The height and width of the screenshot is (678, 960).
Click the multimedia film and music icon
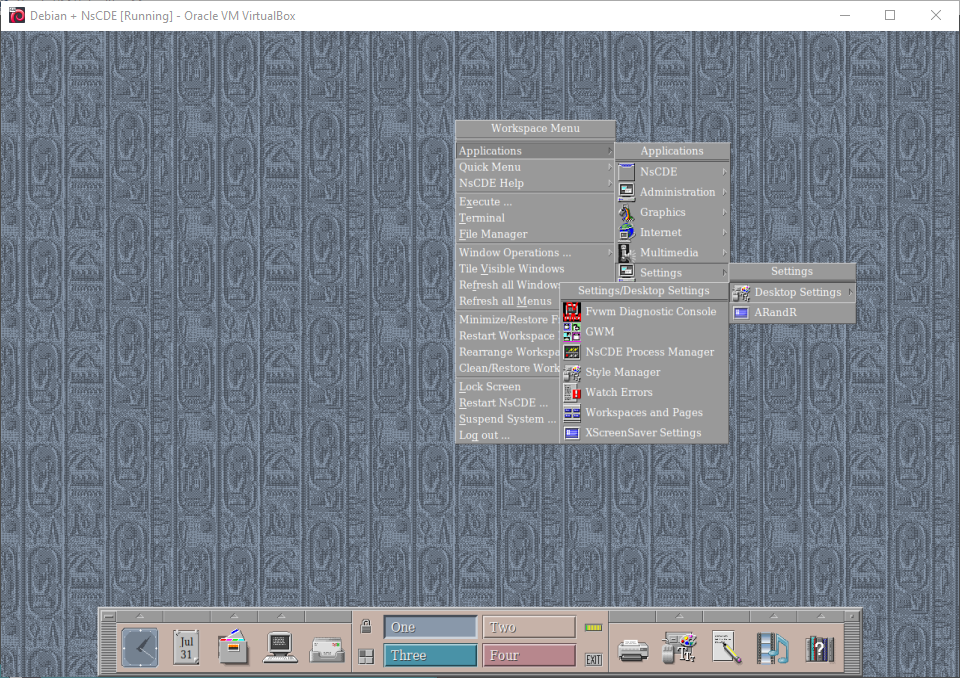pos(773,649)
